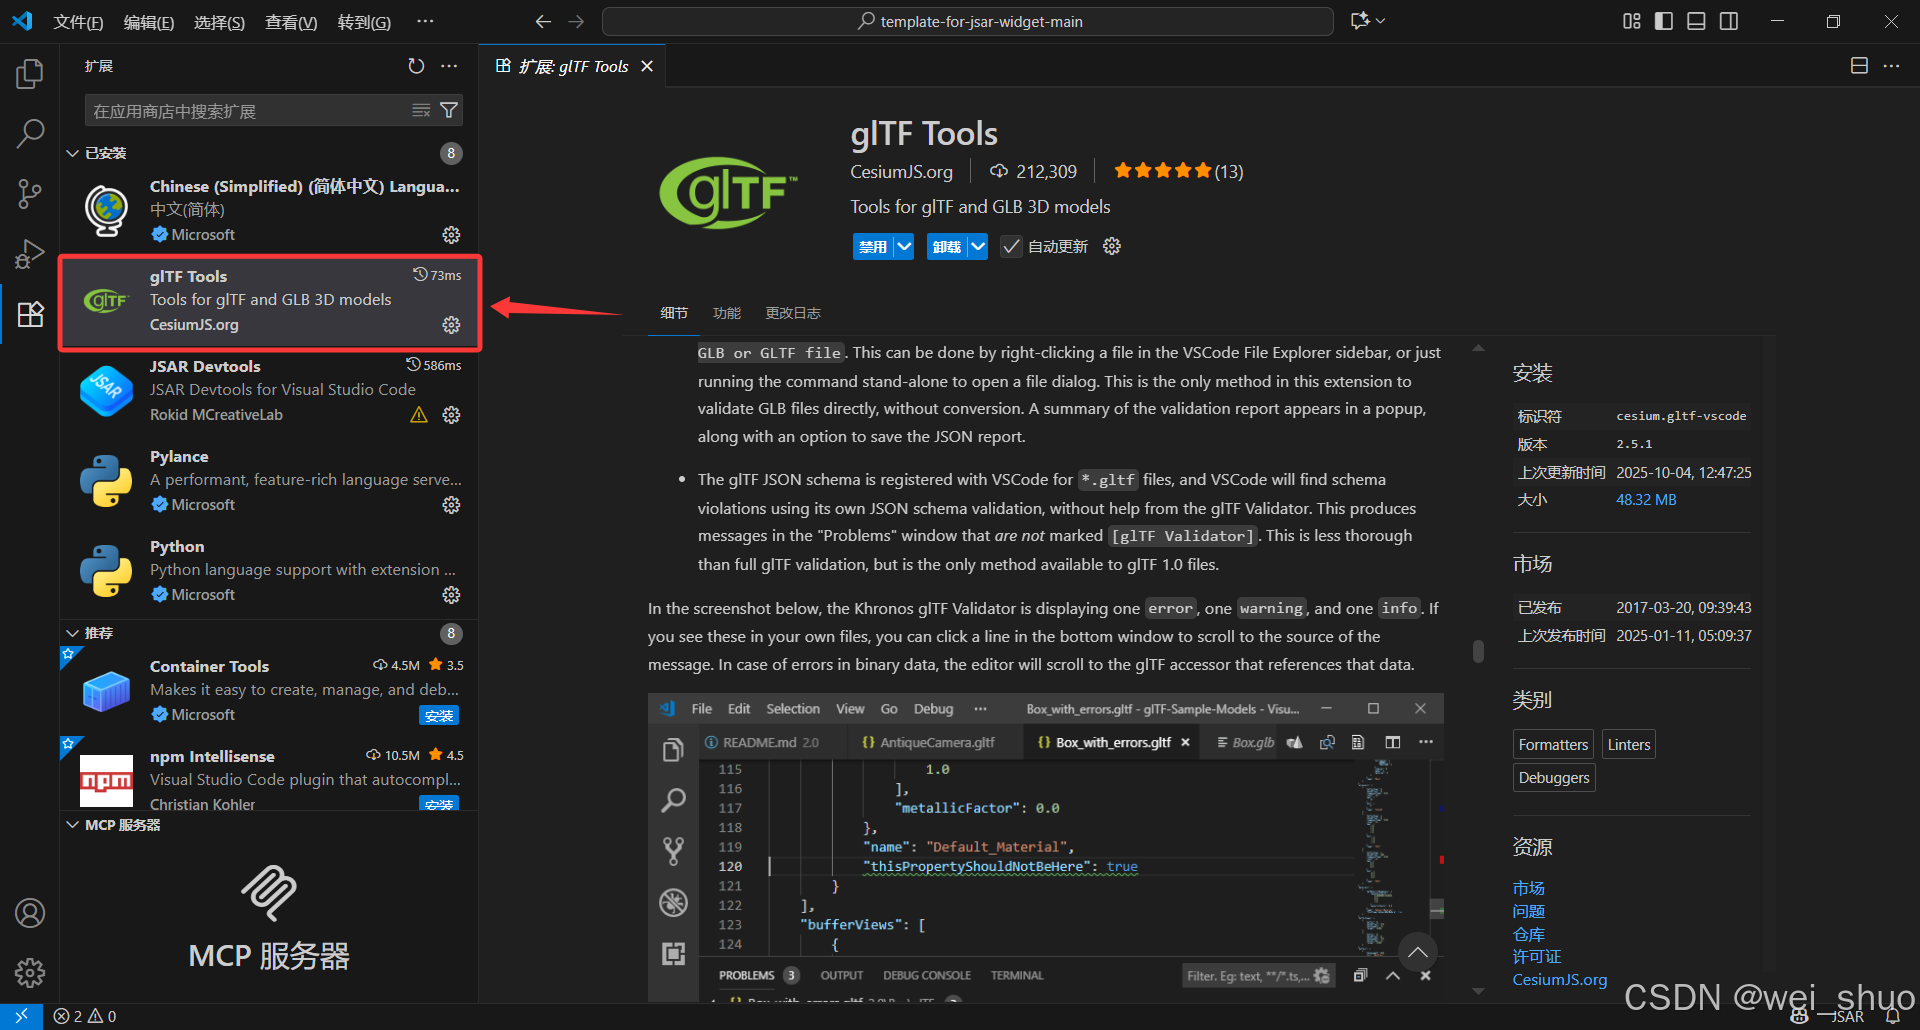Open extension search filter funnel

[x=449, y=110]
